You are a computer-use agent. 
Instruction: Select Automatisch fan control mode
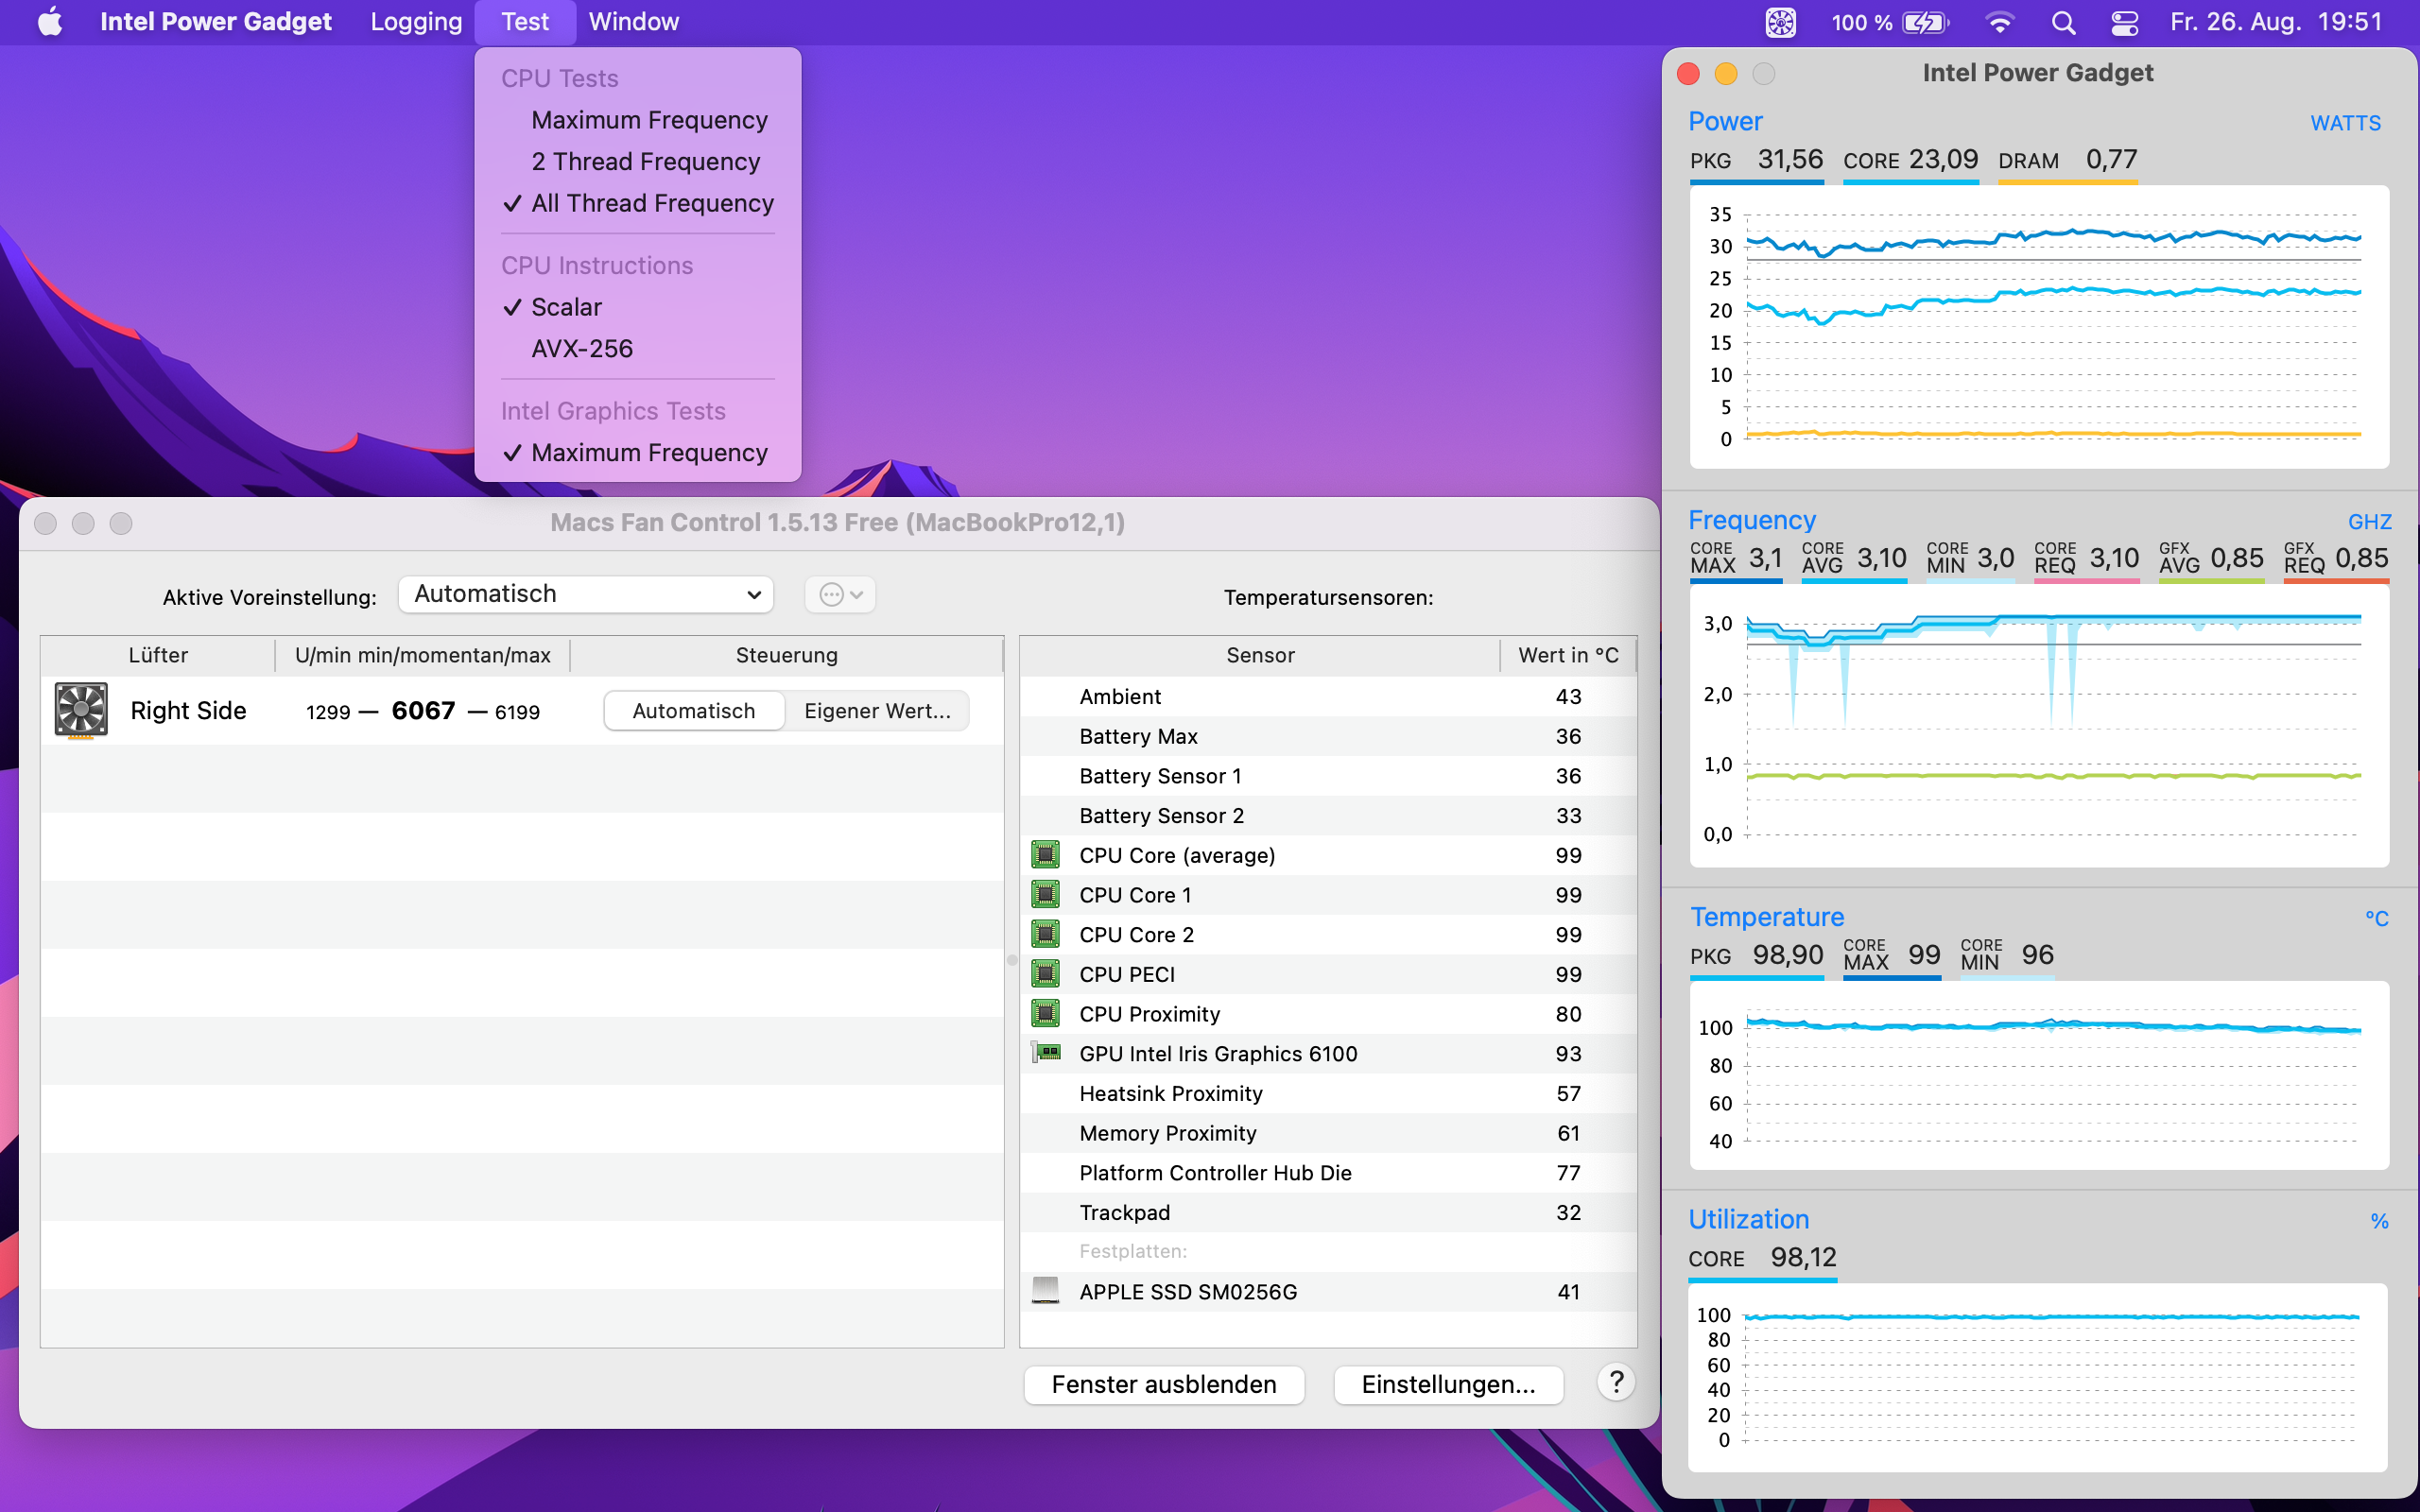coord(694,711)
